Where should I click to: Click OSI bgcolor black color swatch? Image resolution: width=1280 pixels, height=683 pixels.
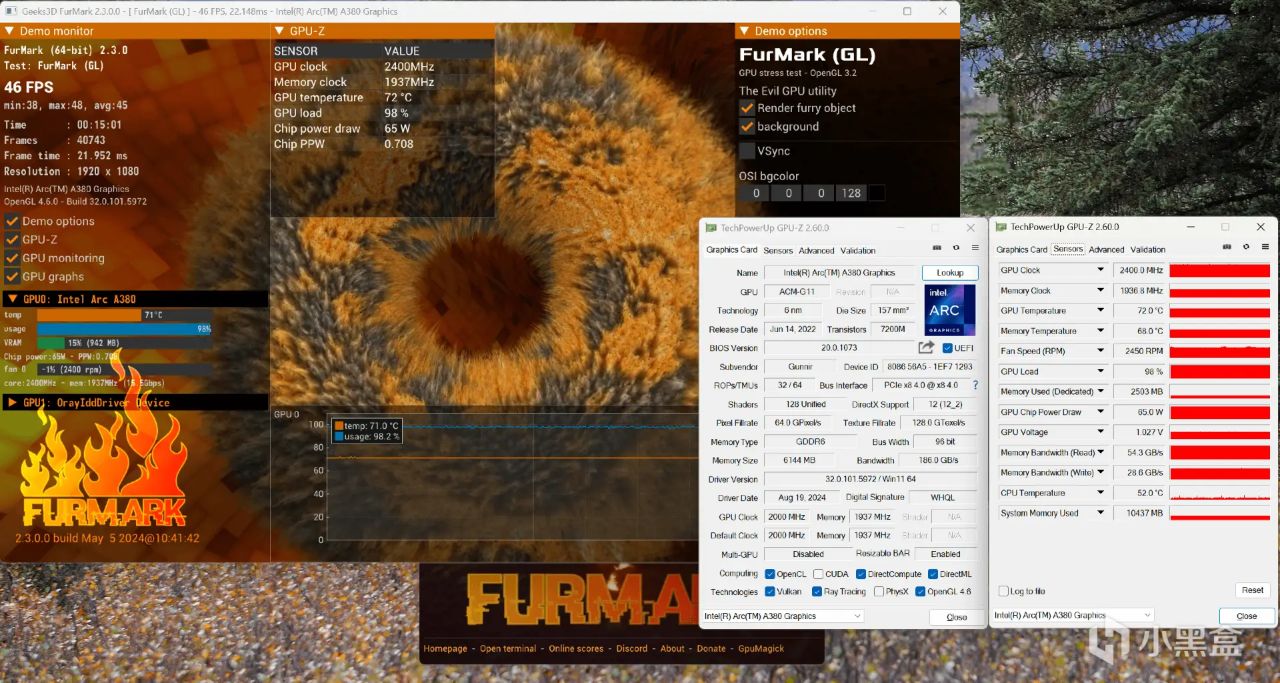click(877, 193)
